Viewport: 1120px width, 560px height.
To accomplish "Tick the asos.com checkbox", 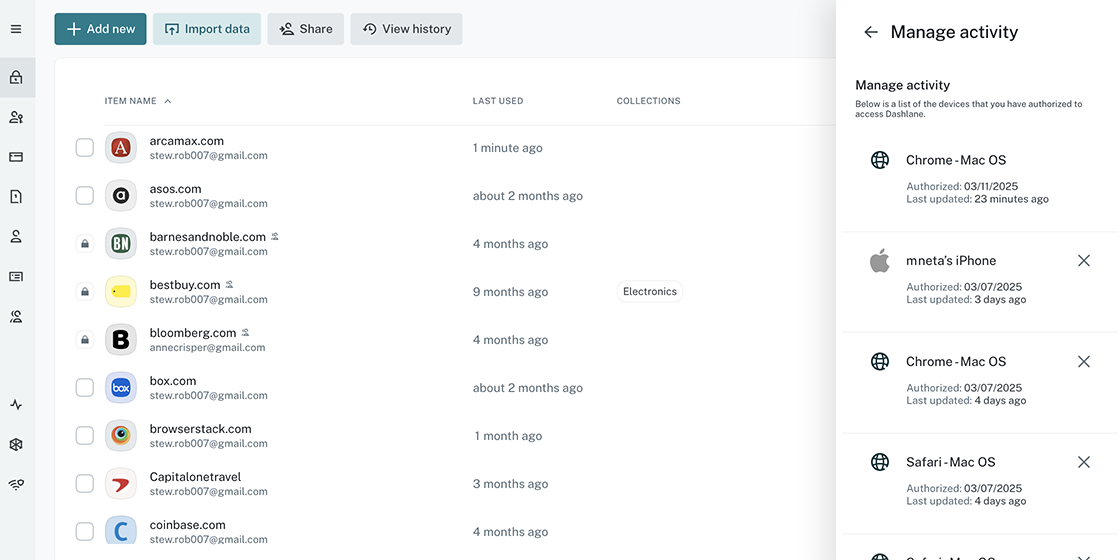I will tap(85, 196).
